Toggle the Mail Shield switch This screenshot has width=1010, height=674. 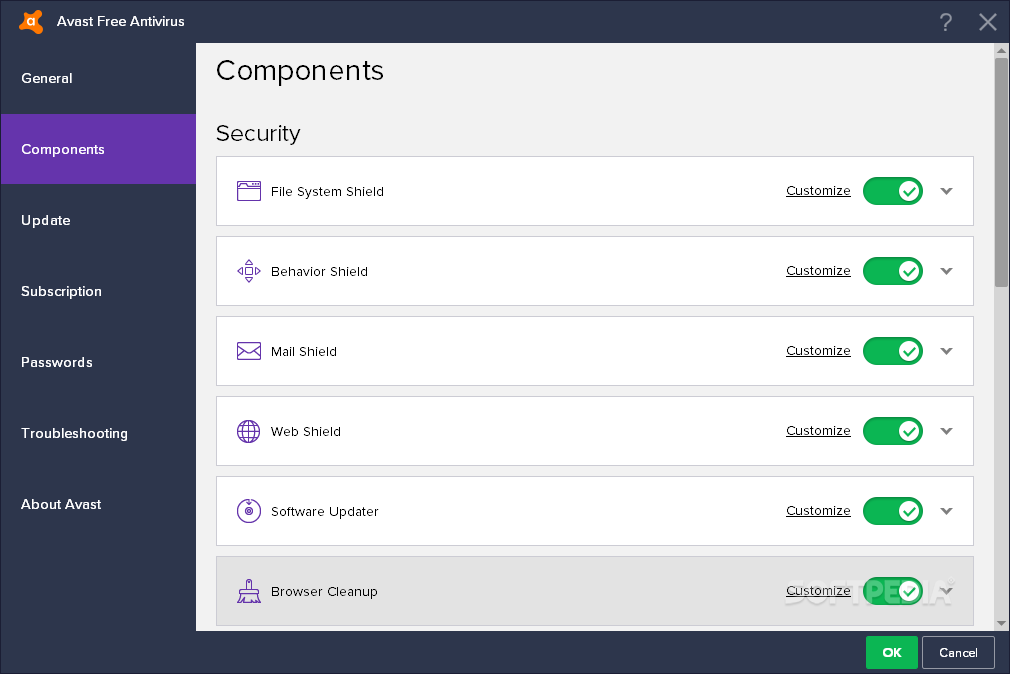tap(893, 351)
